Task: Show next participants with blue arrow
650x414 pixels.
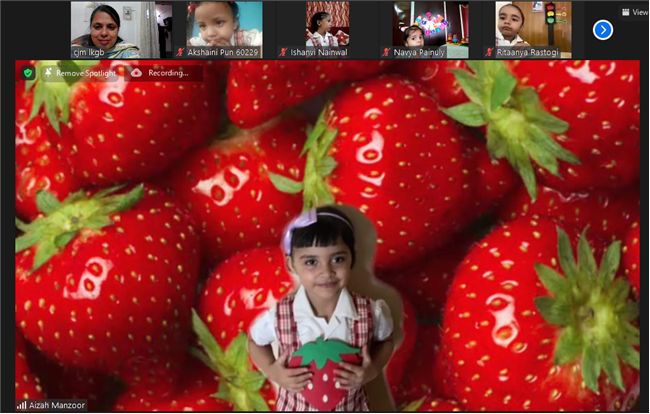Action: point(603,30)
